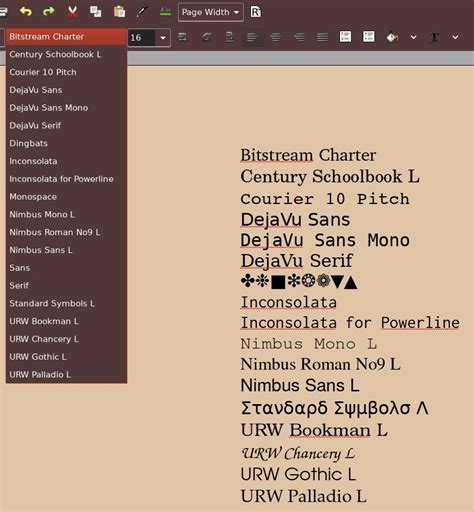Viewport: 474px width, 512px height.
Task: Click document line 'Century Schoolbook L'
Action: [x=330, y=177]
